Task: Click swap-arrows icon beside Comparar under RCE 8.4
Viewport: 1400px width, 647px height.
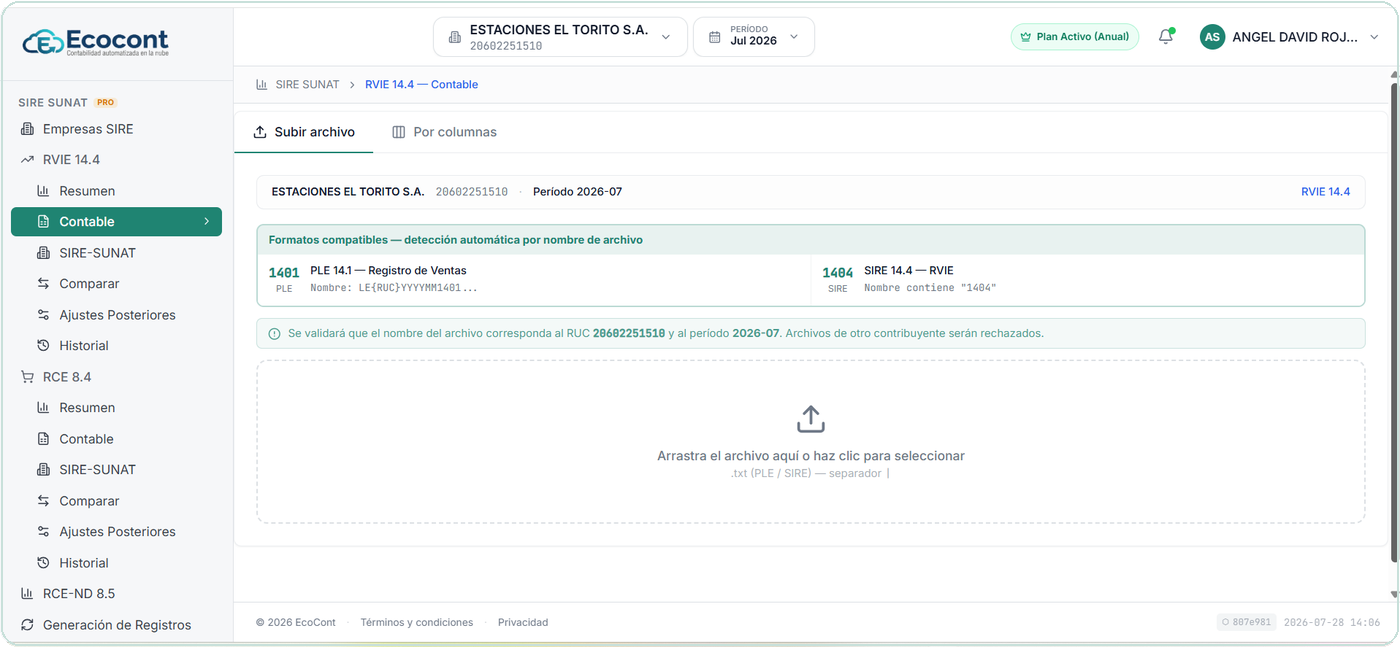Action: click(43, 501)
